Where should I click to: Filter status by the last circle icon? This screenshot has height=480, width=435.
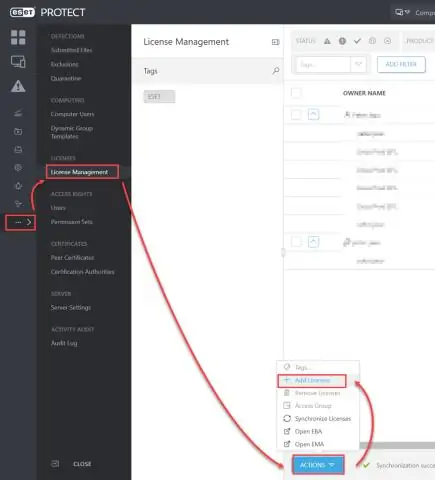click(387, 41)
